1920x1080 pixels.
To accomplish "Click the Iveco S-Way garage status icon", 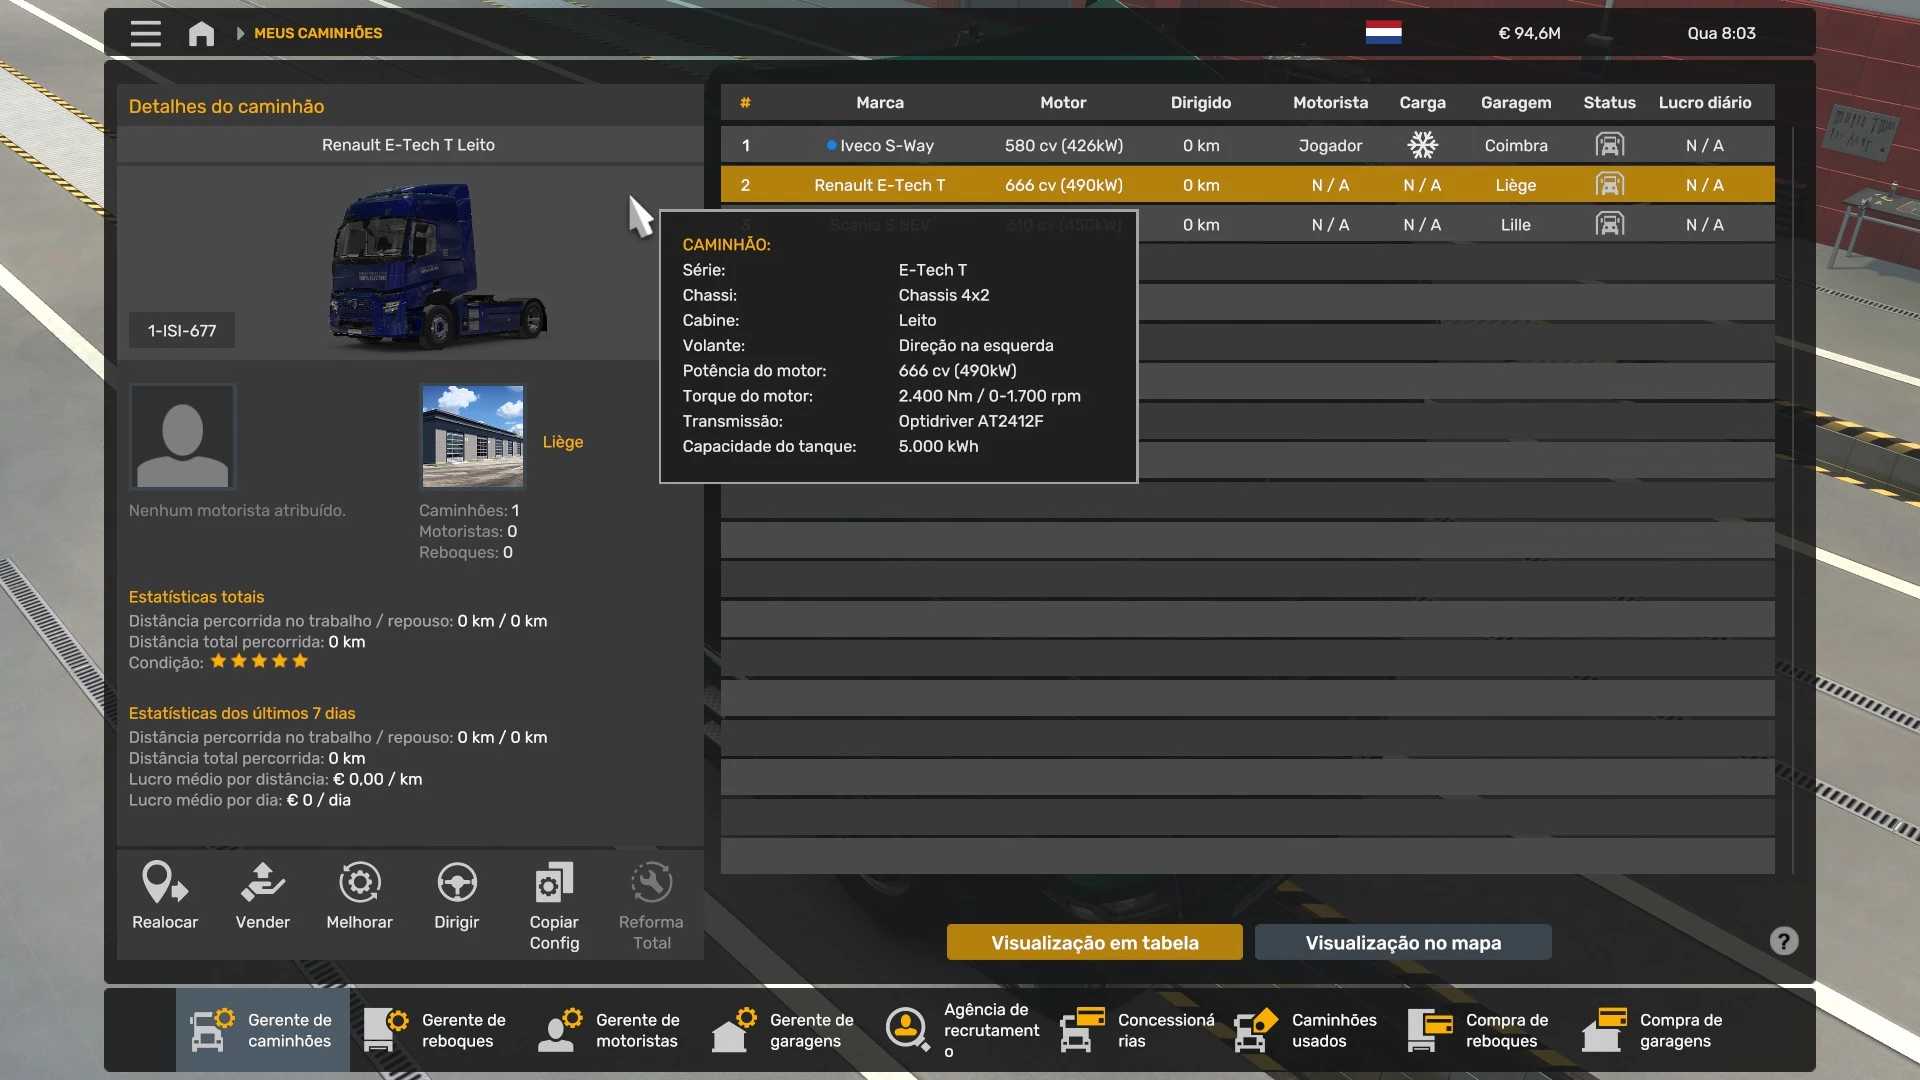I will [x=1609, y=145].
